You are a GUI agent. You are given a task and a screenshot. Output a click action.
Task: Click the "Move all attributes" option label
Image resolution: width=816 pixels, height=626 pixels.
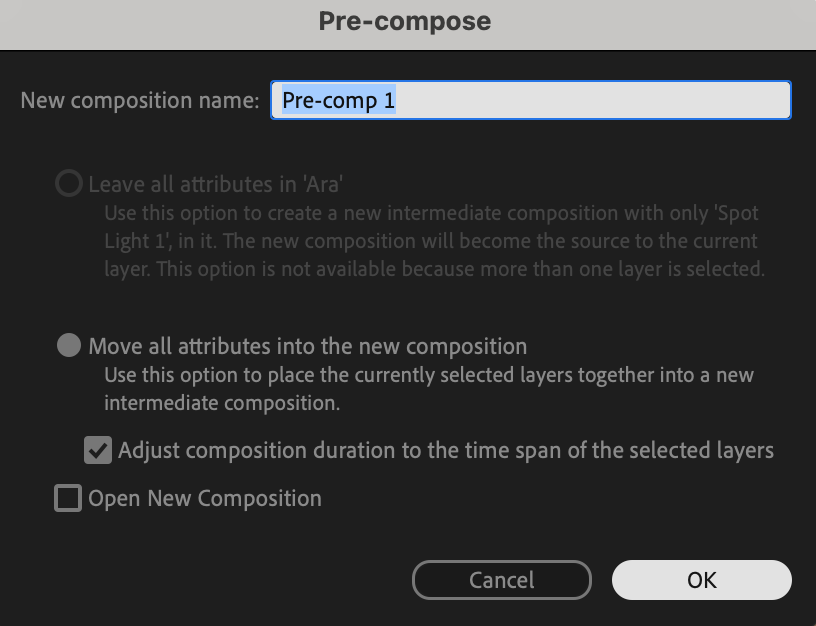pos(307,346)
